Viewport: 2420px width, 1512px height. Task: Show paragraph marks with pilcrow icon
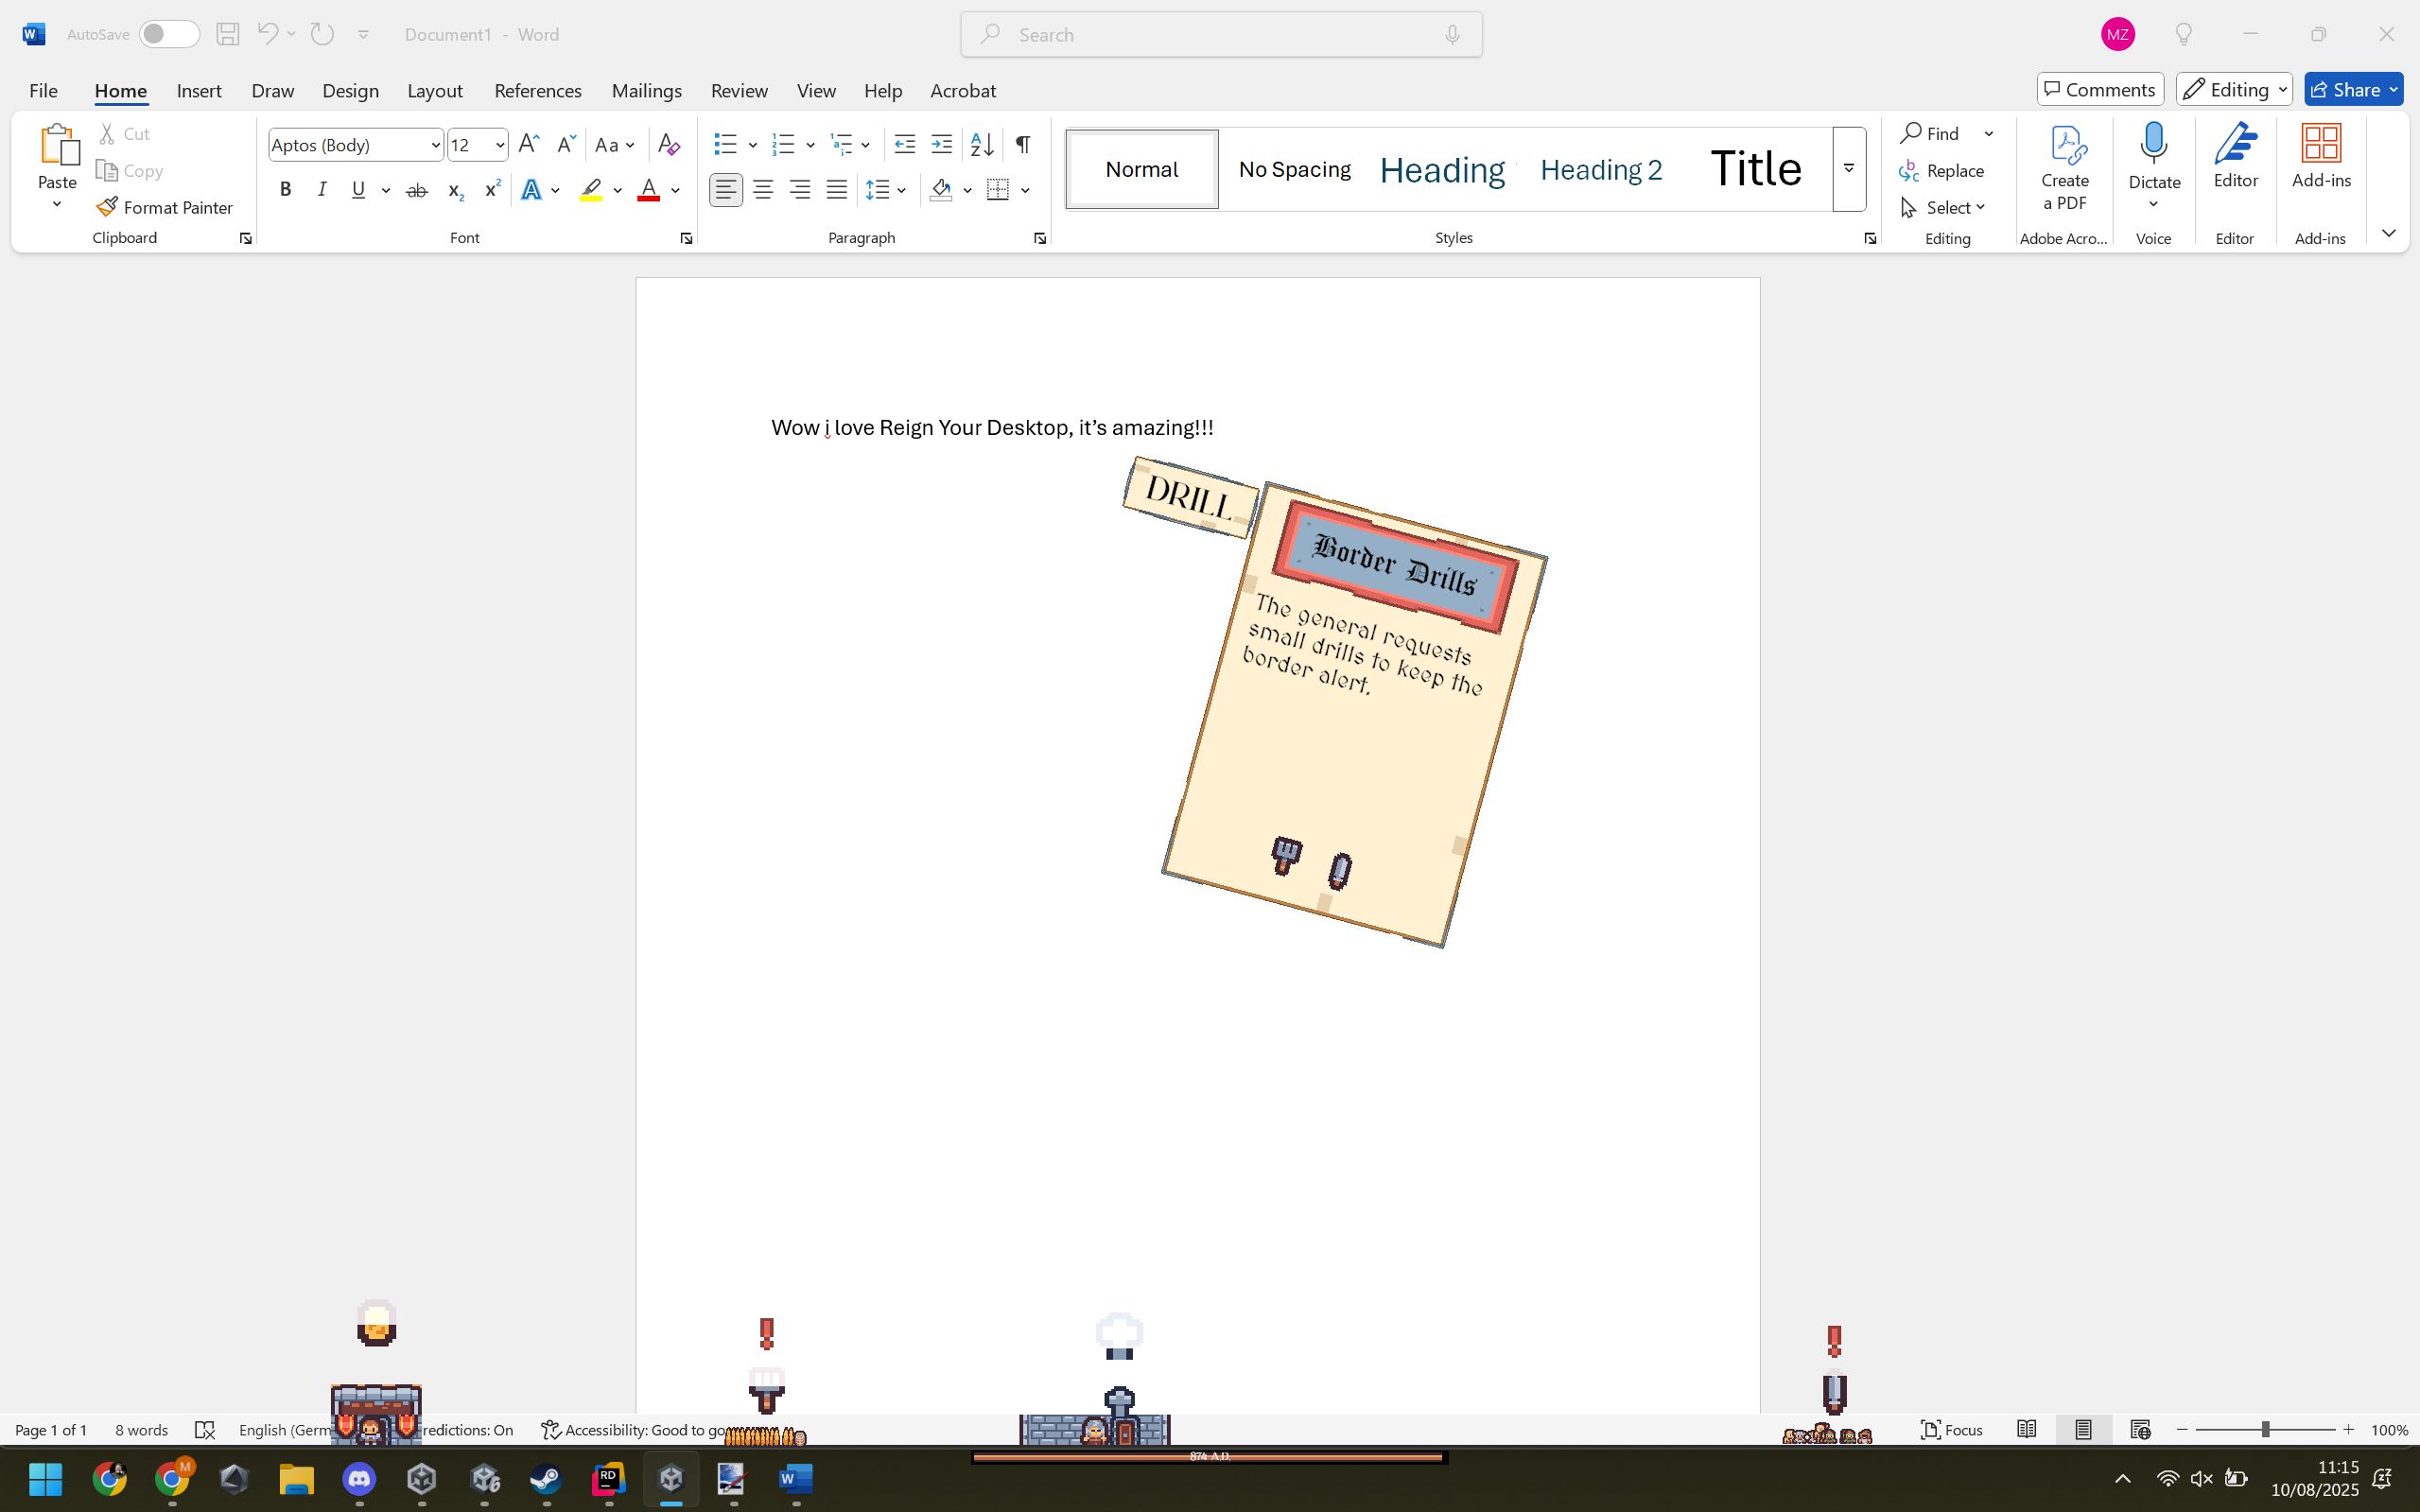[1022, 145]
